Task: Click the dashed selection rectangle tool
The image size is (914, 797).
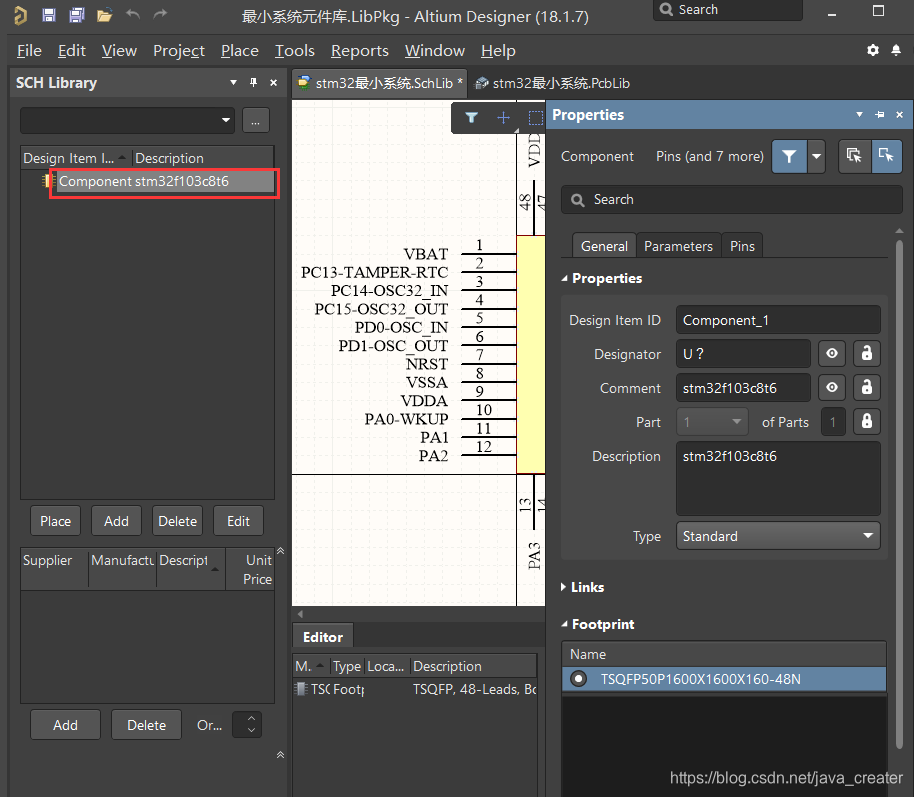Action: click(x=535, y=118)
